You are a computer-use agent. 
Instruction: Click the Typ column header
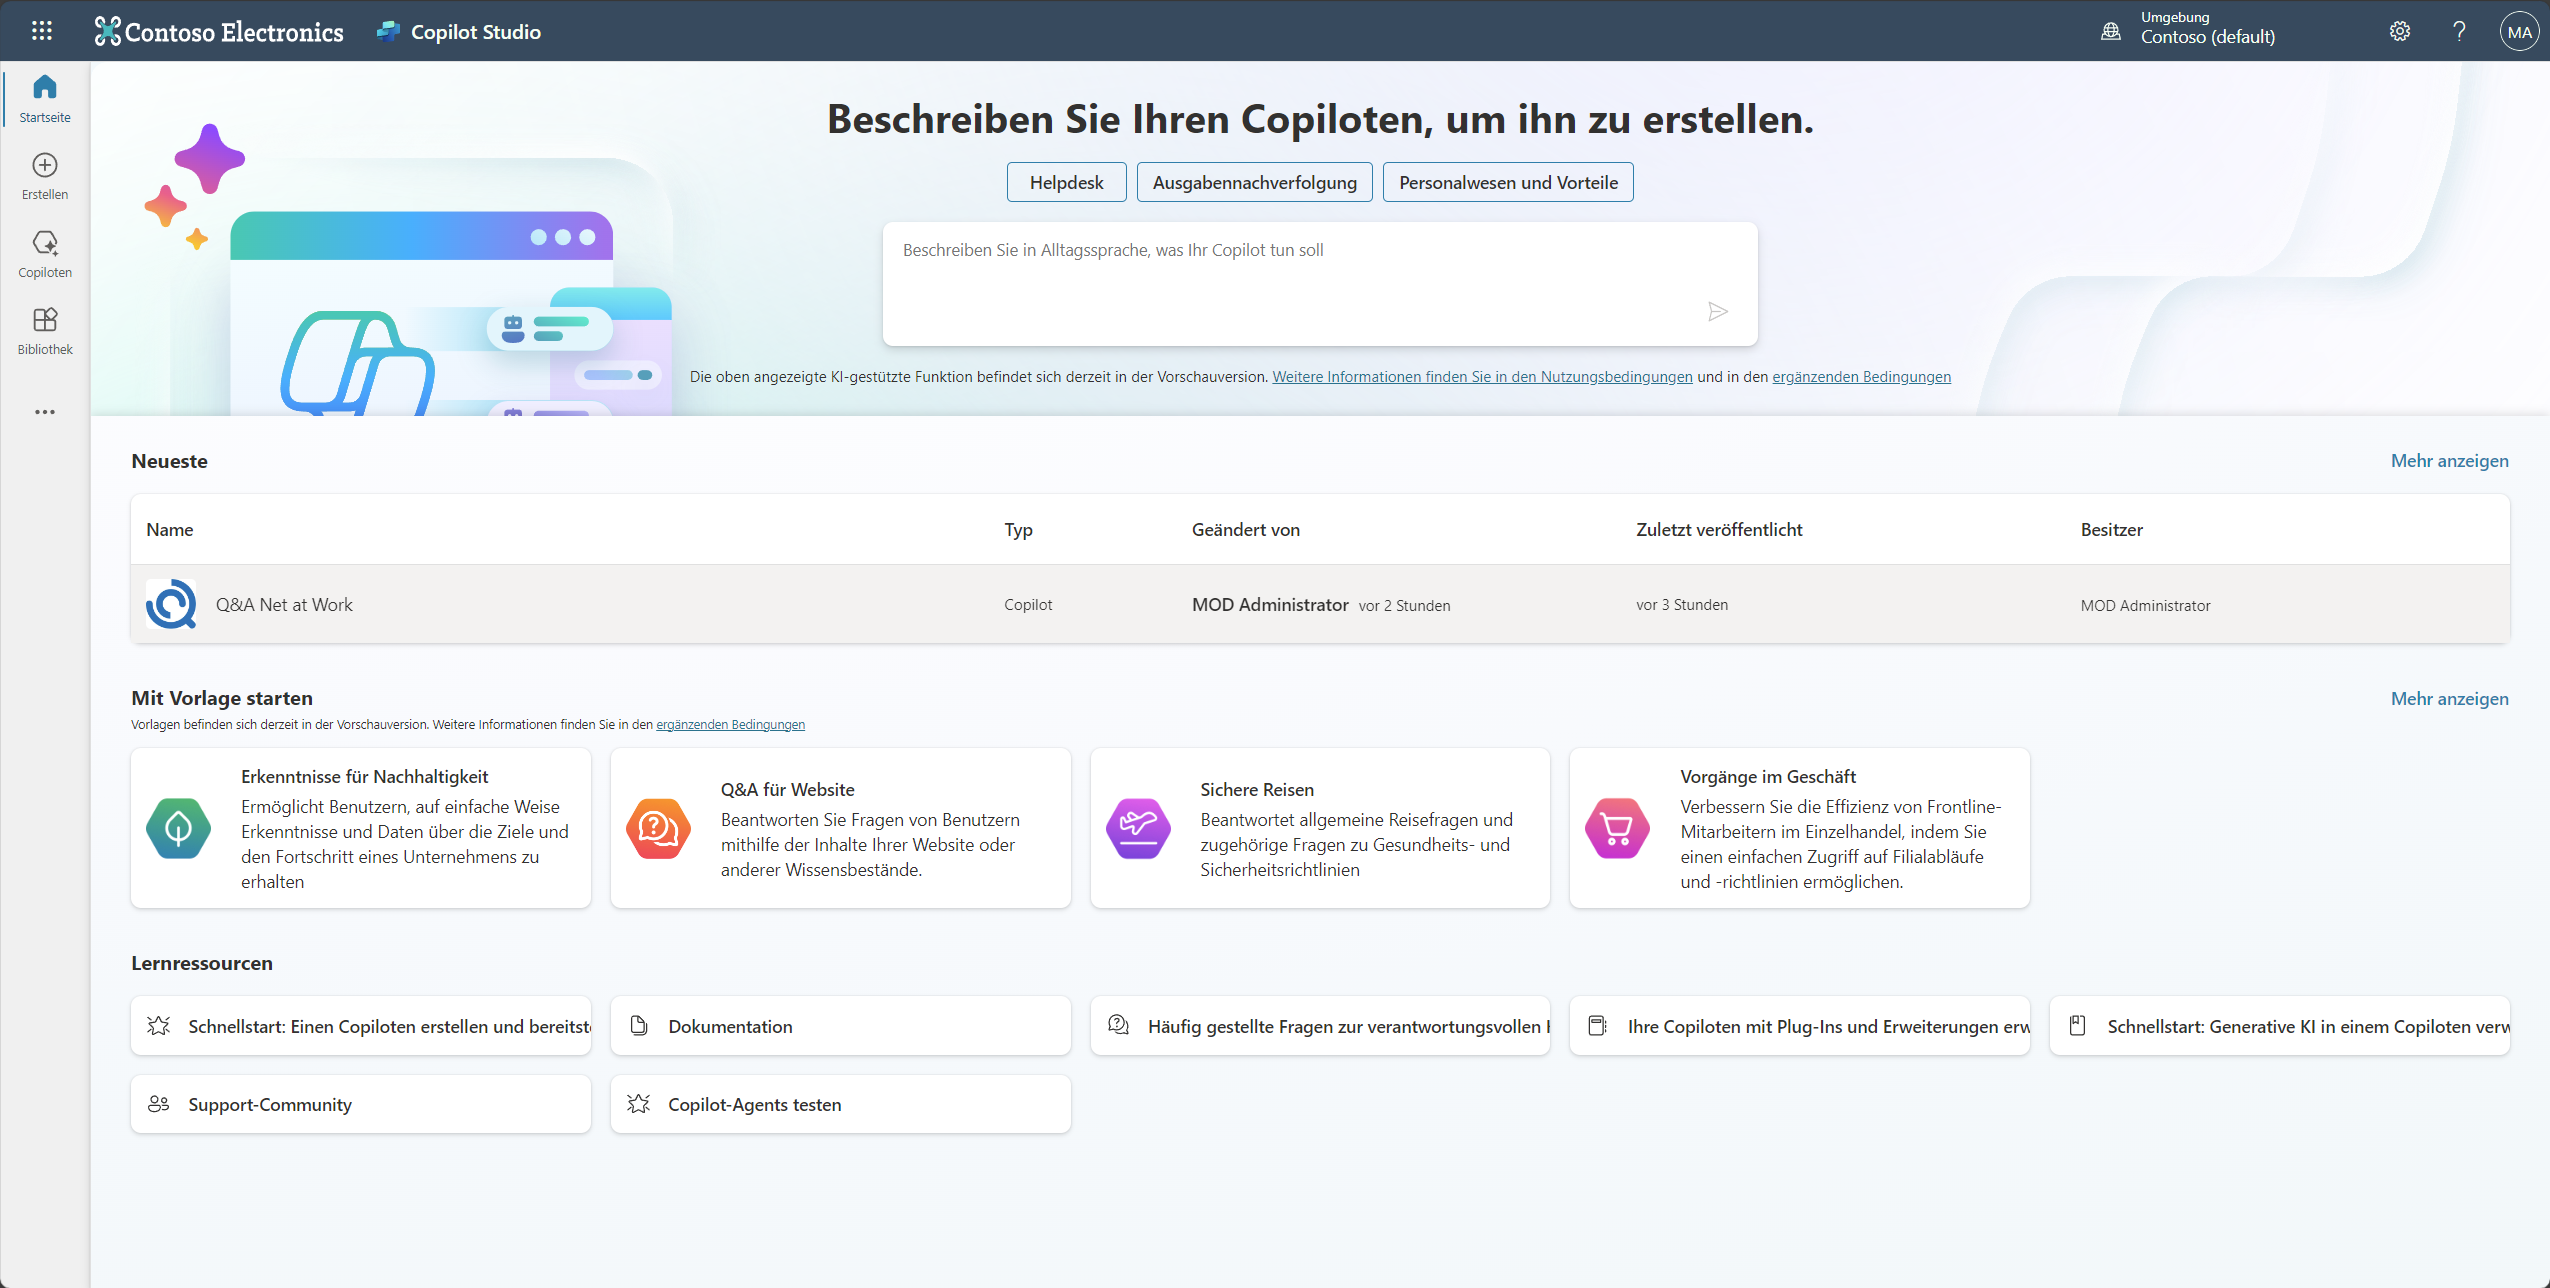point(1018,530)
